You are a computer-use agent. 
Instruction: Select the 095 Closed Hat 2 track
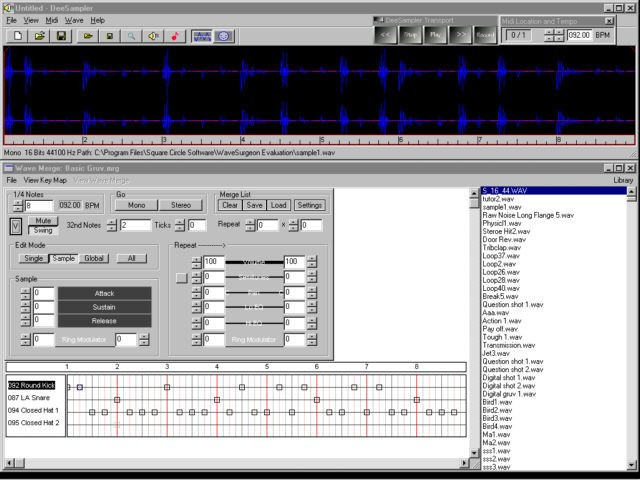click(x=33, y=423)
